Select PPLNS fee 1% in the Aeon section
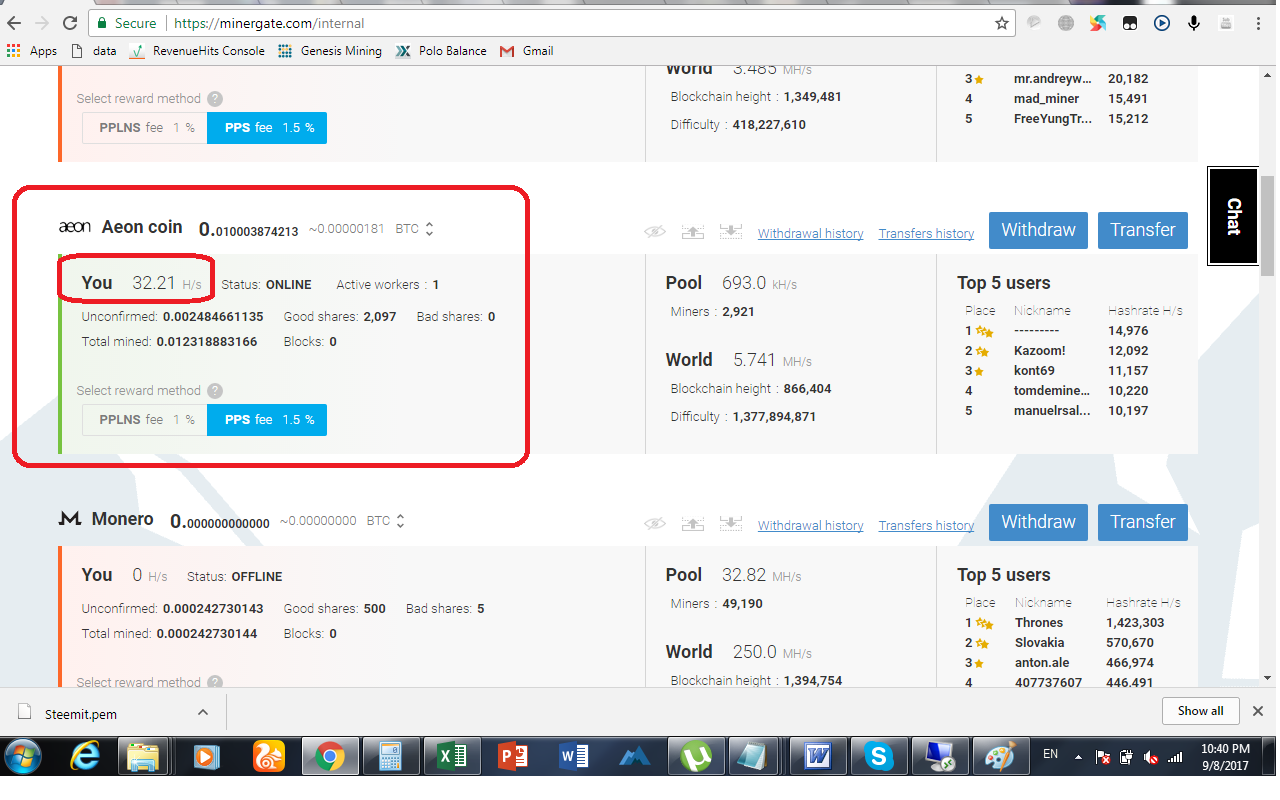 point(145,420)
